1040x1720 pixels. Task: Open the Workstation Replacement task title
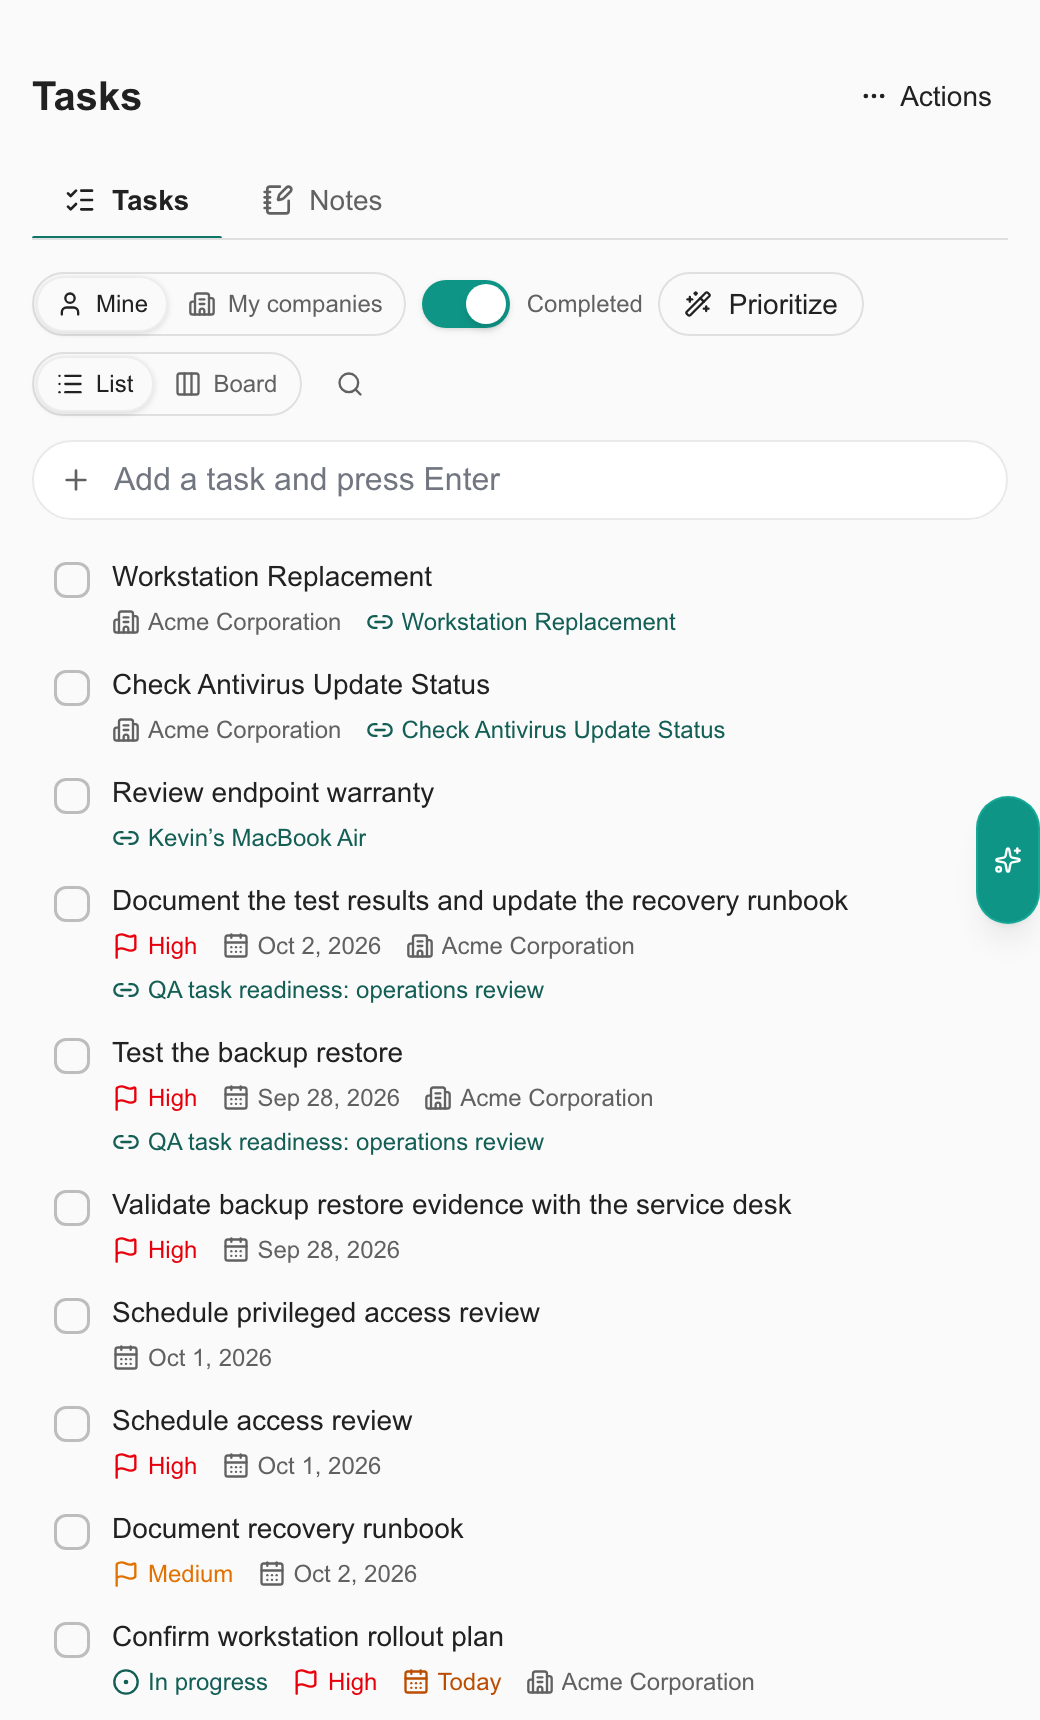pyautogui.click(x=272, y=577)
